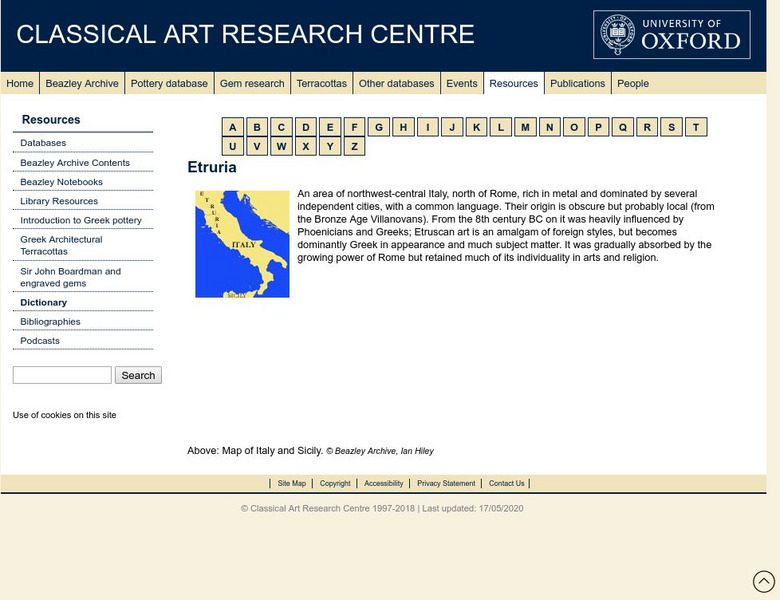780x600 pixels.
Task: Open Databases in the sidebar
Action: point(43,143)
